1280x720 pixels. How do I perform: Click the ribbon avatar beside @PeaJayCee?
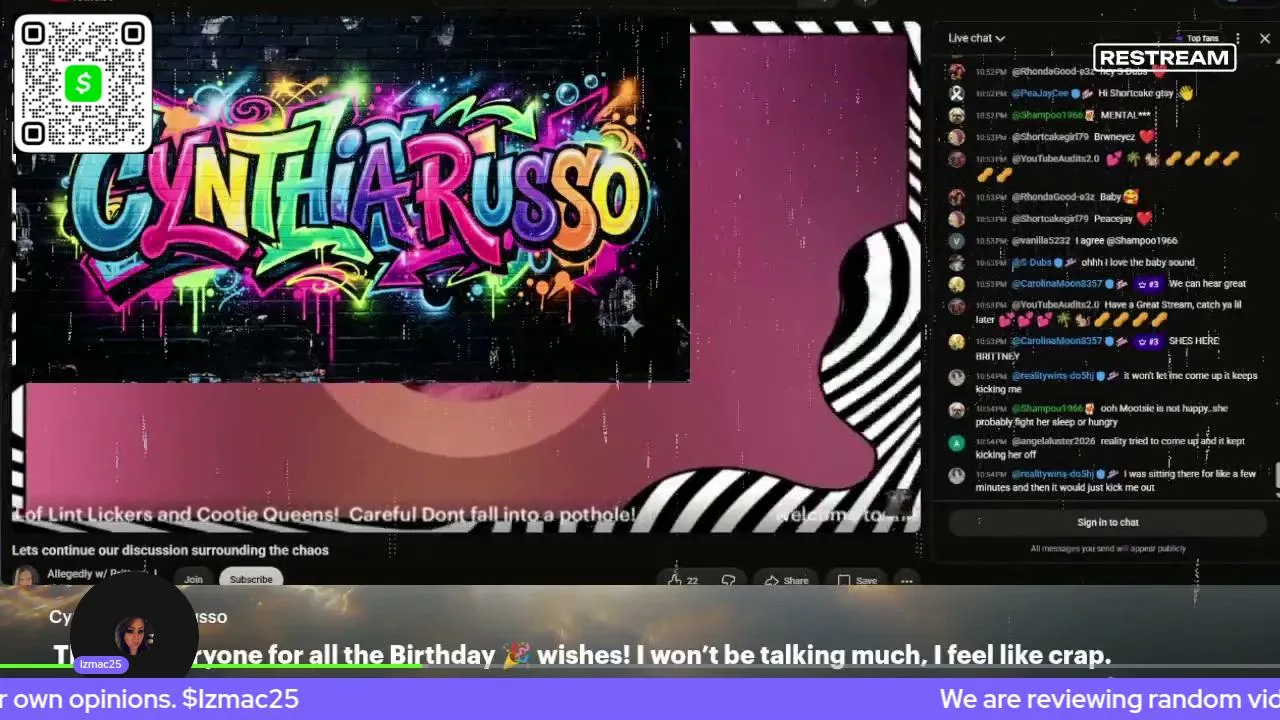pos(957,93)
